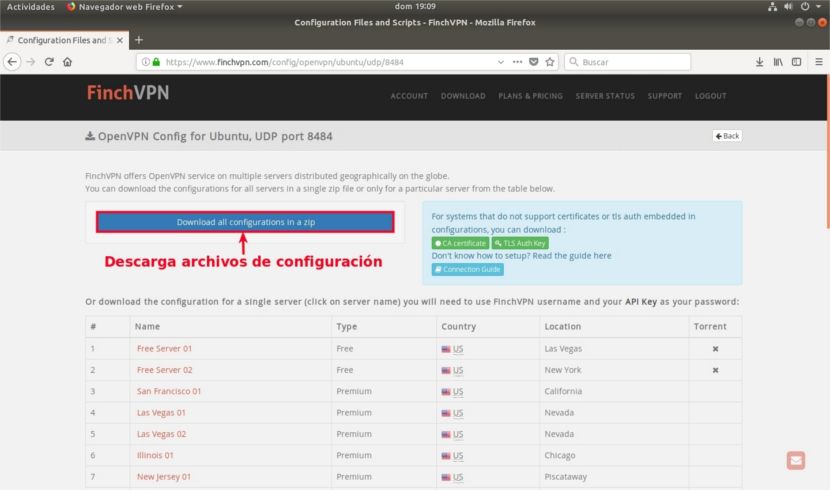
Task: Download Las Vegas 01 server config
Action: (161, 413)
